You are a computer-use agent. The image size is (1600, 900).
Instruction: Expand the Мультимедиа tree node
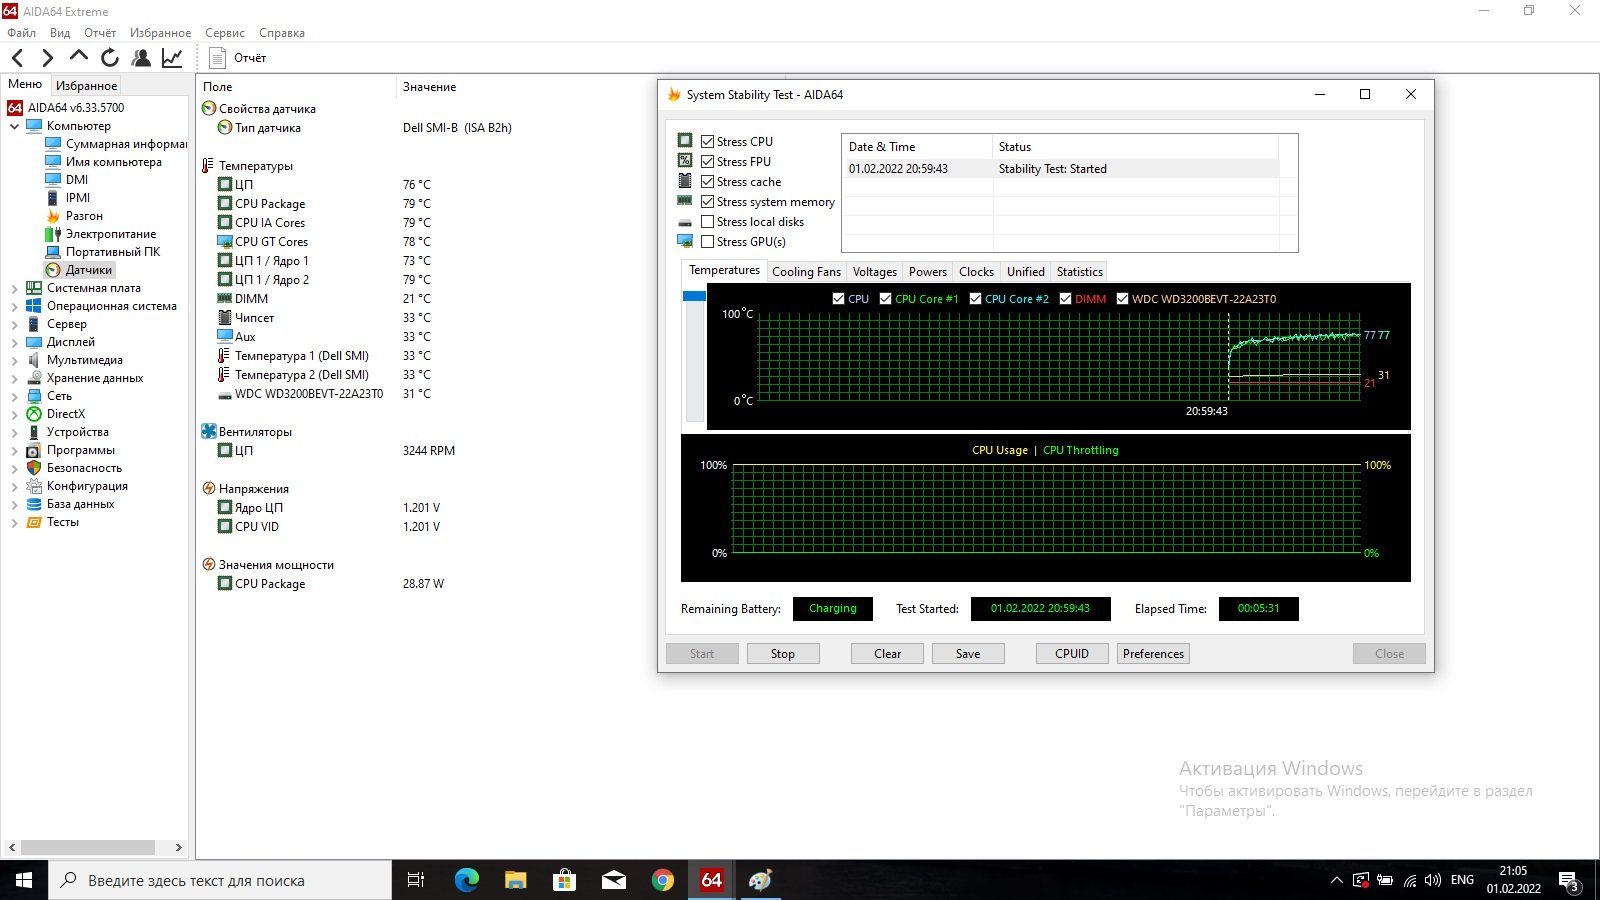click(x=14, y=360)
